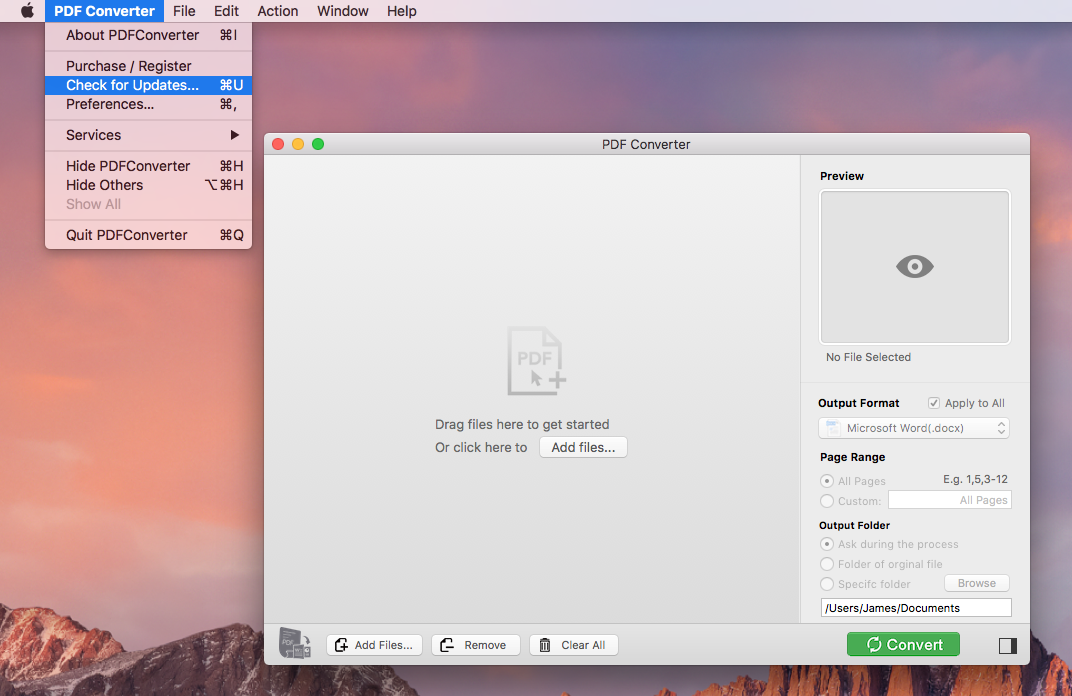Open Preferences... from the menu
The height and width of the screenshot is (696, 1072).
point(148,105)
